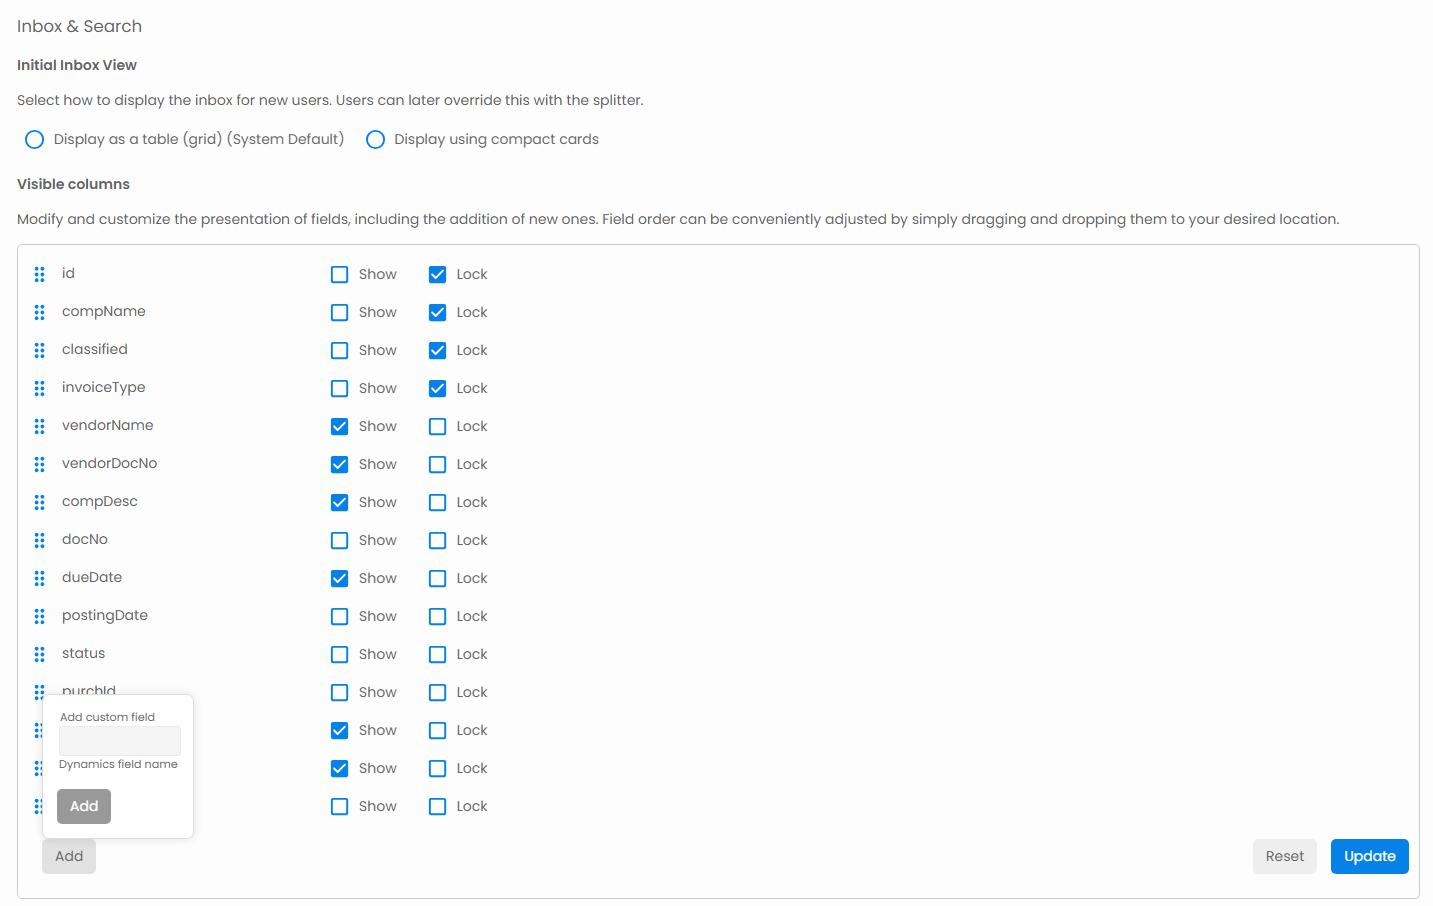This screenshot has height=906, width=1433.
Task: Click the Visible columns heading
Action: point(73,184)
